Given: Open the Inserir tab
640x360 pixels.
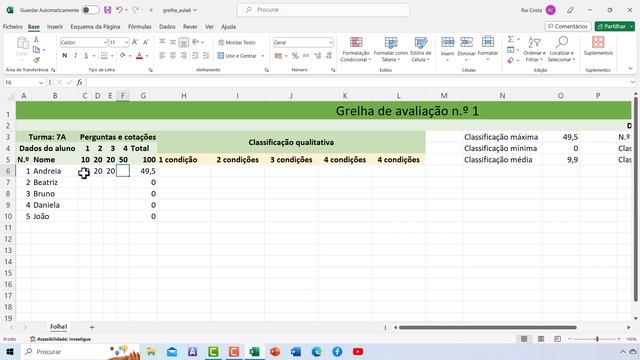Looking at the screenshot, I should 55,27.
